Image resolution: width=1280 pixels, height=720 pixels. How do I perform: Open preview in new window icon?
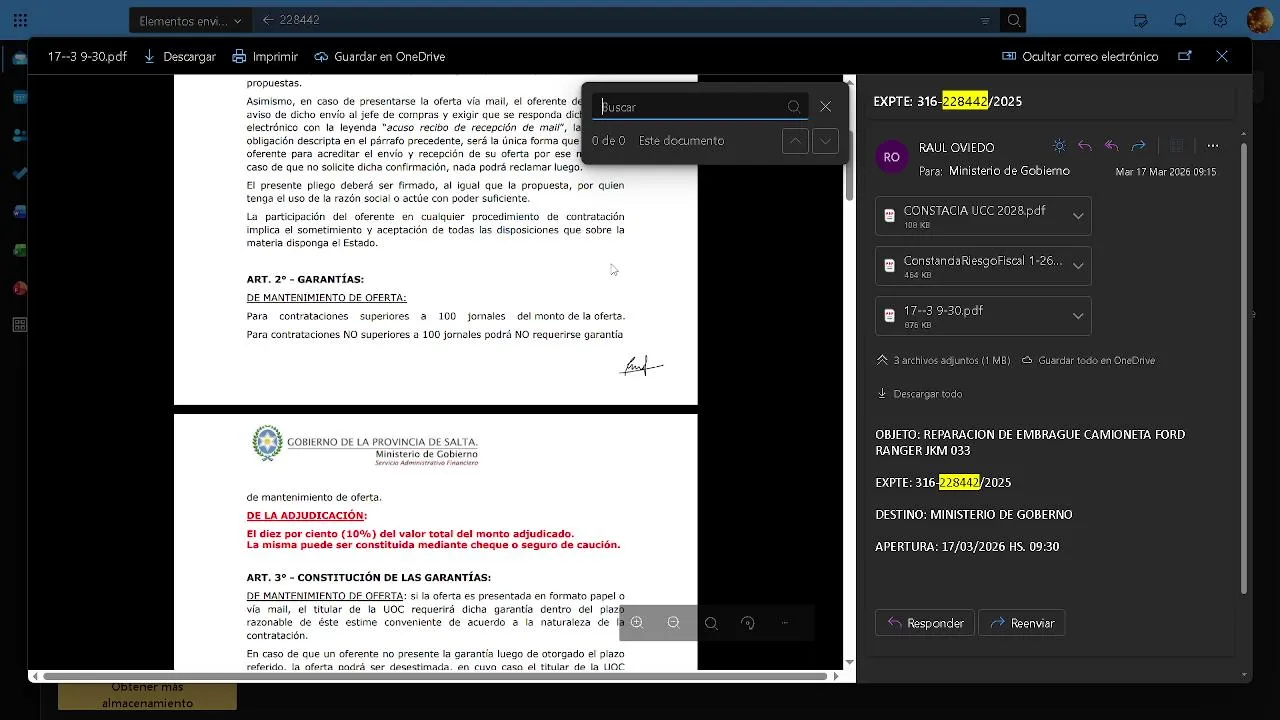click(x=1185, y=56)
